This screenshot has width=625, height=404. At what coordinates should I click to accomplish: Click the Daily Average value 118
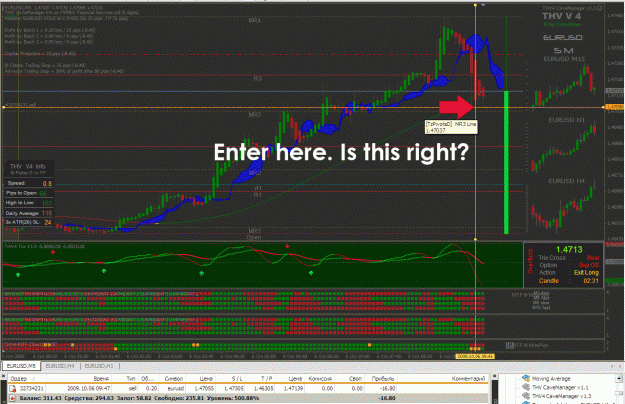(47, 213)
